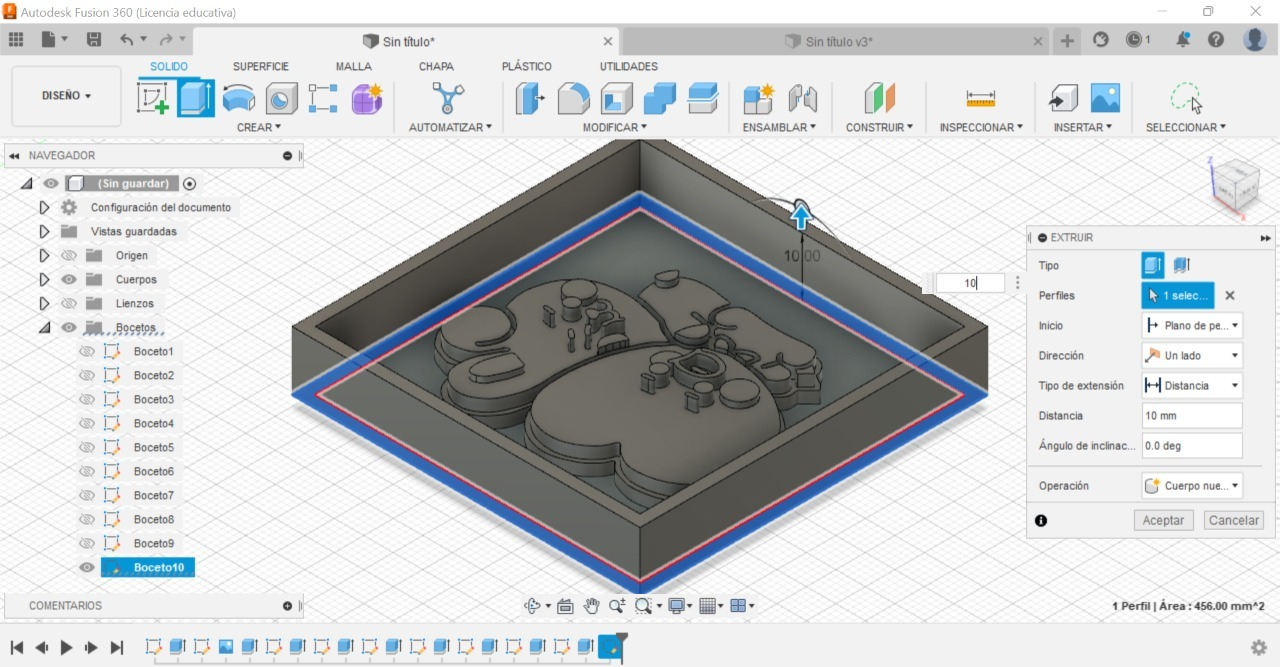This screenshot has width=1280, height=667.
Task: Open notifications bell icon
Action: click(x=1183, y=40)
